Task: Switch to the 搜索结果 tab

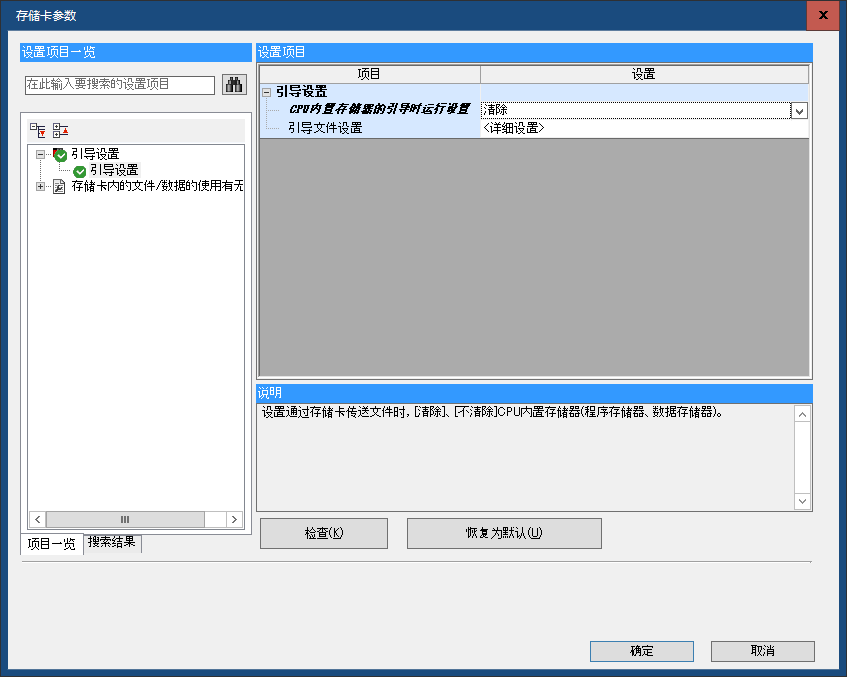Action: coord(113,543)
